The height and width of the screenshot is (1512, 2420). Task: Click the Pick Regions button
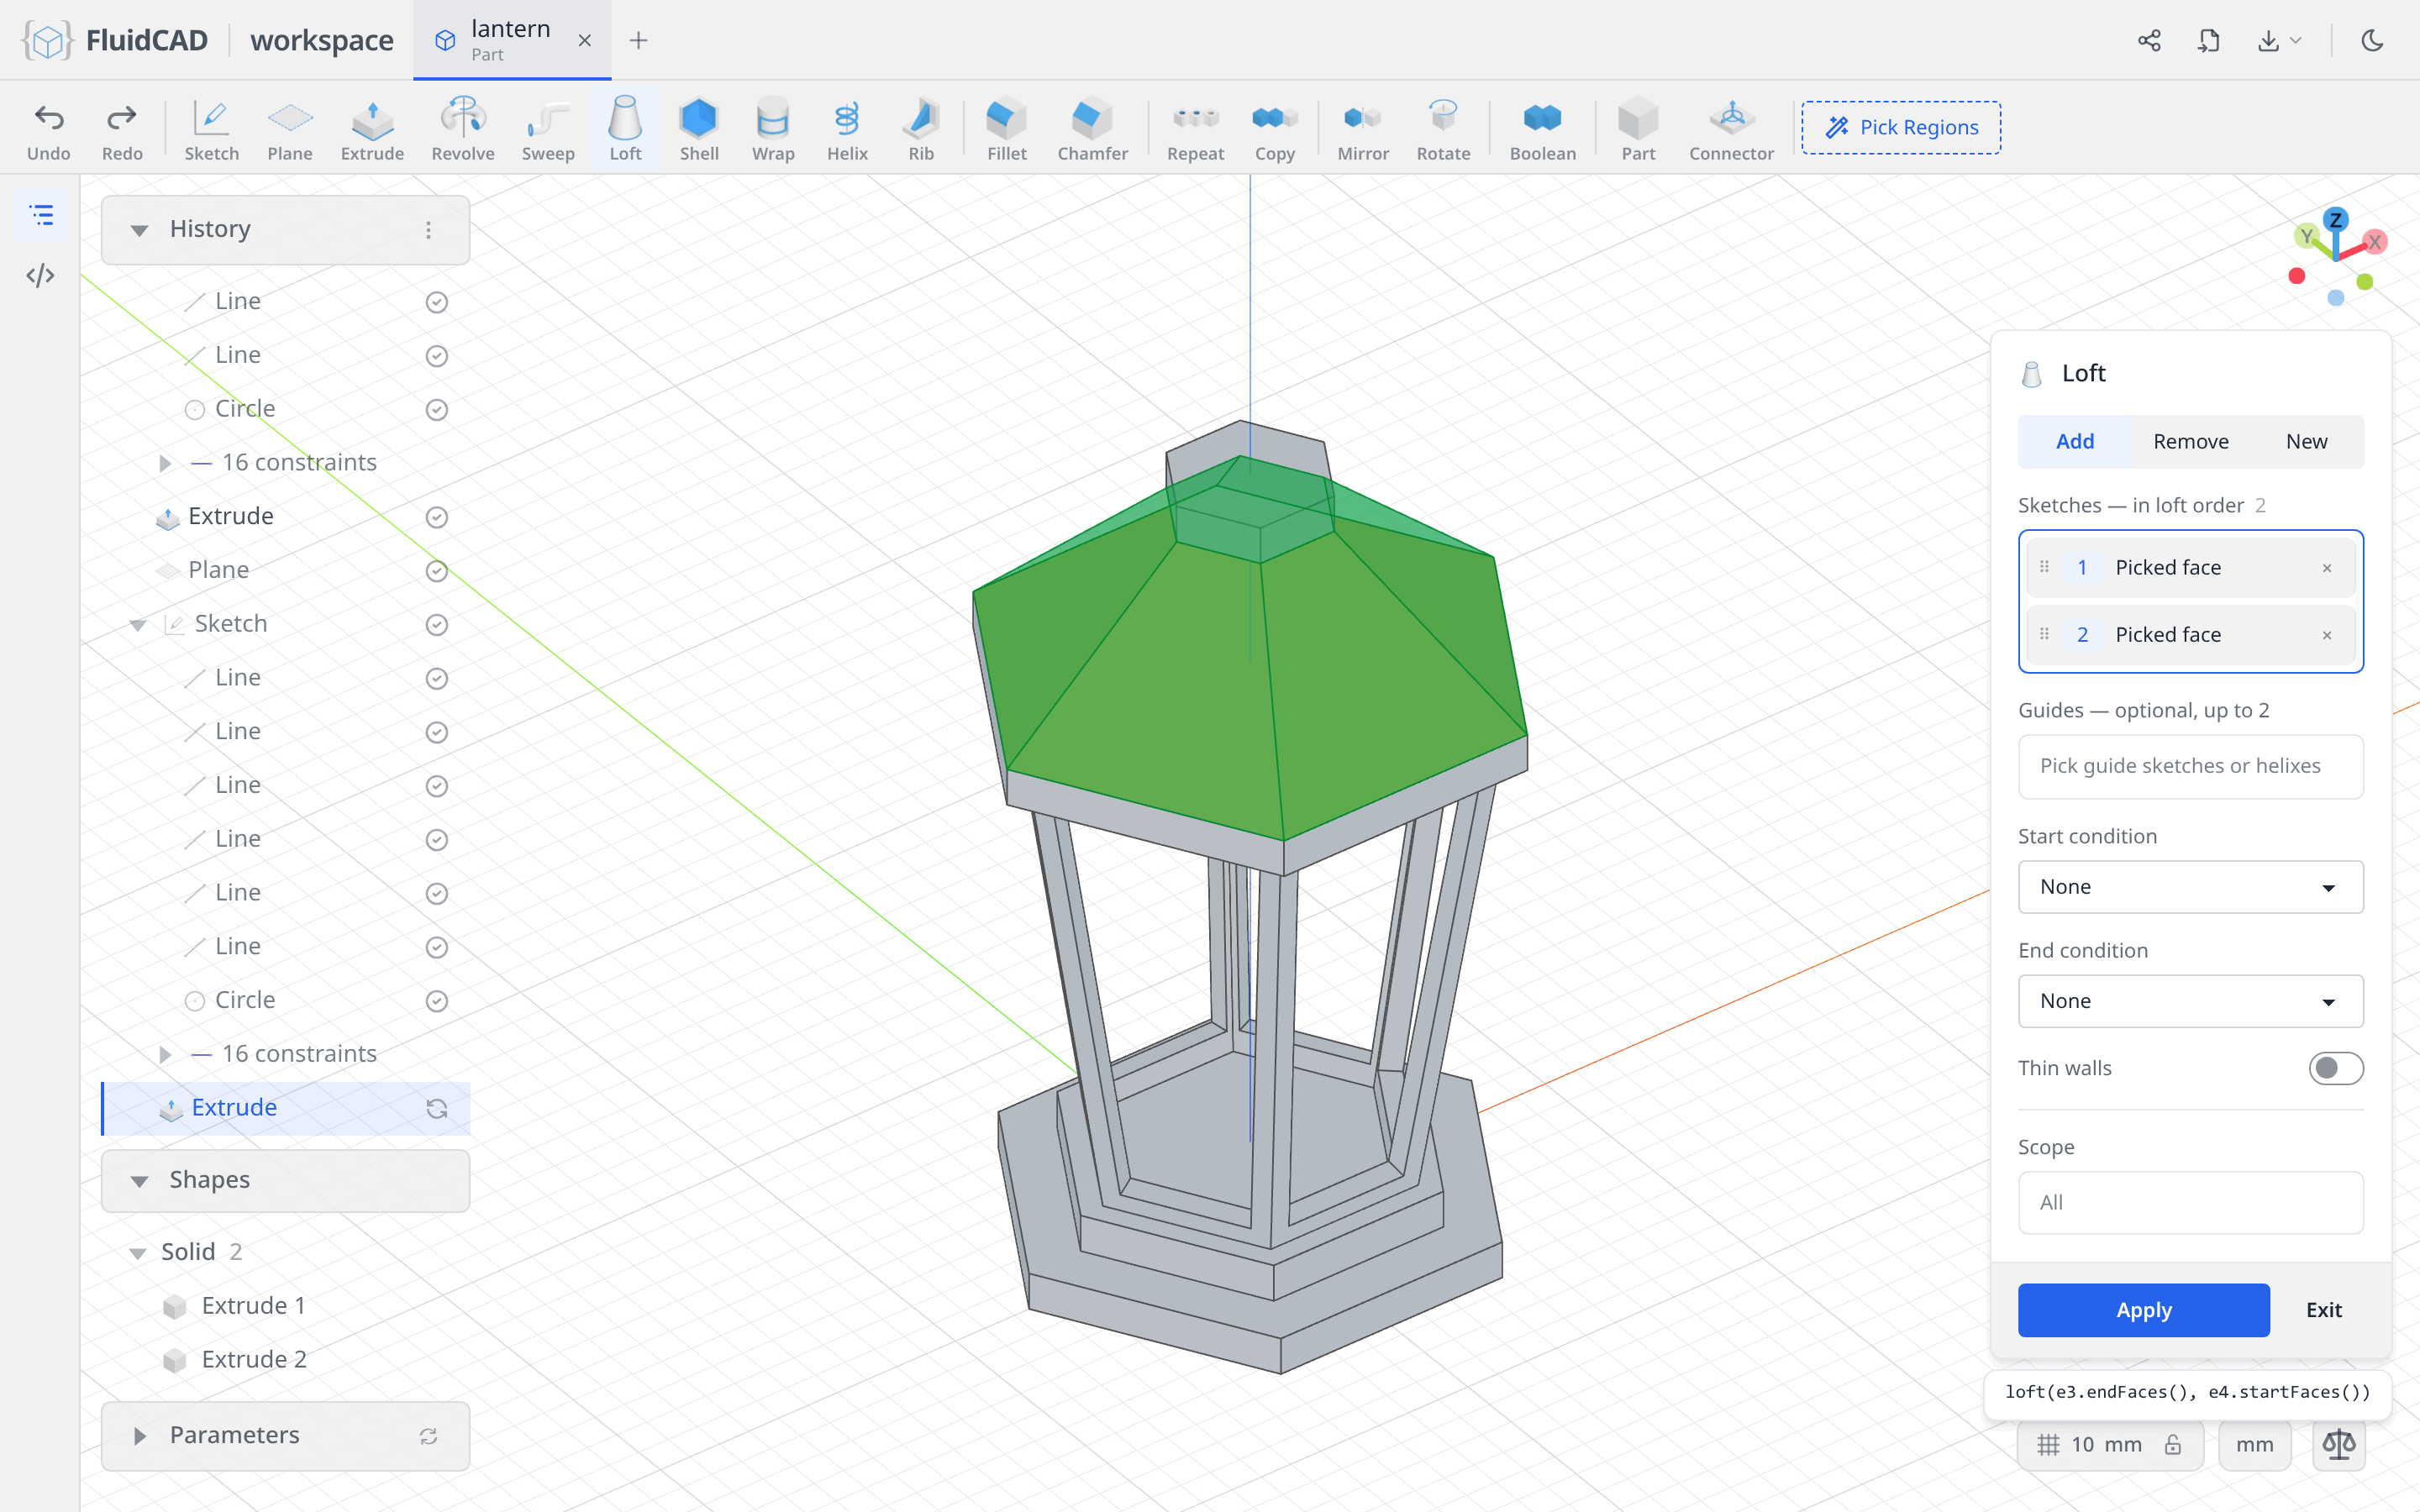1901,127
